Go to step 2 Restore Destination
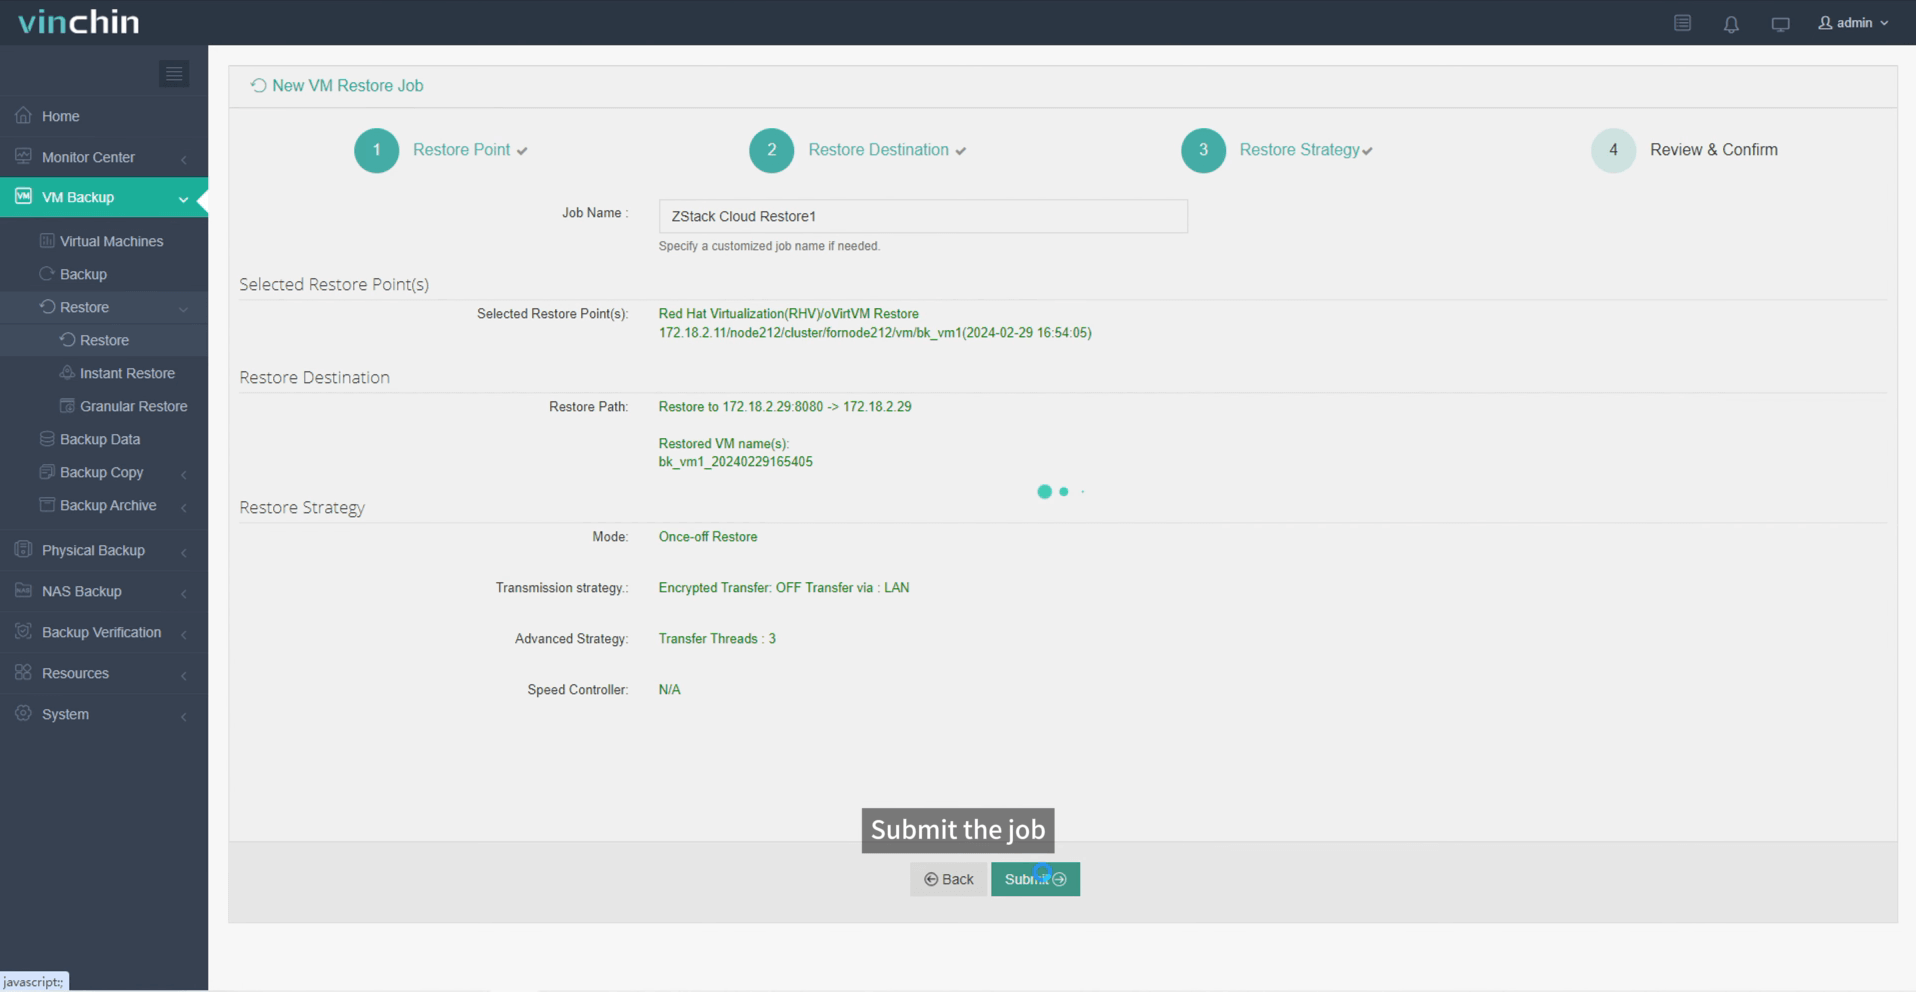 (858, 150)
